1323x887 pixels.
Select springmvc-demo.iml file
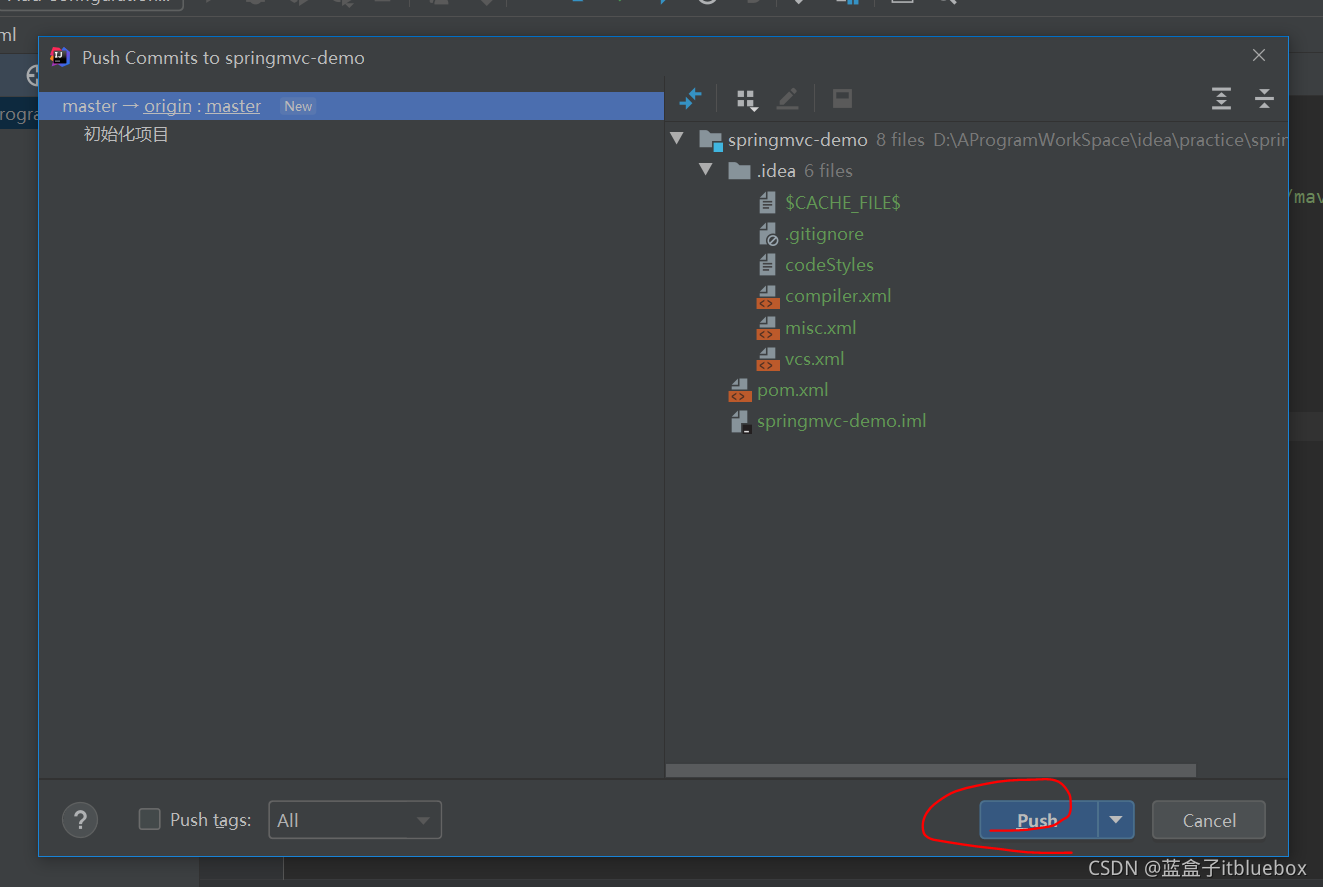click(x=842, y=420)
